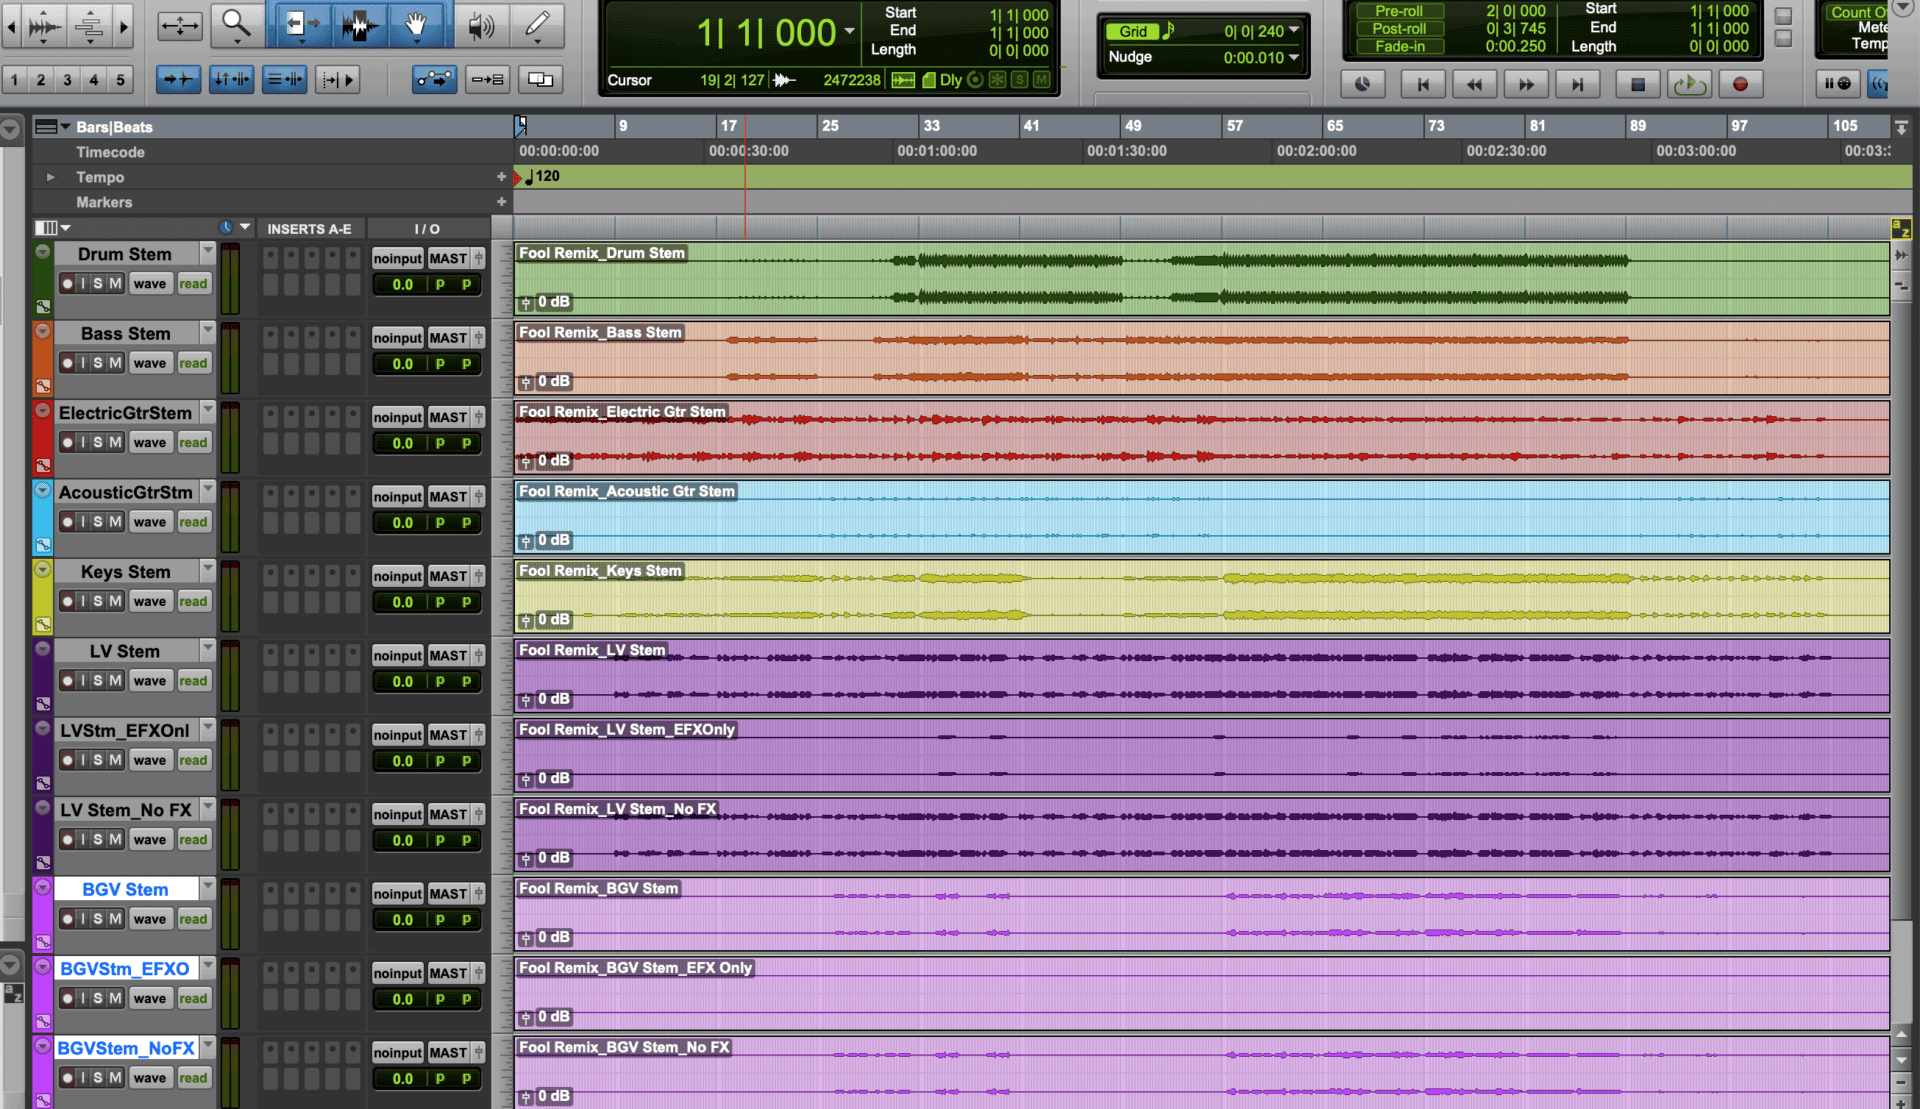Expand the Tempo ruler

(50, 177)
